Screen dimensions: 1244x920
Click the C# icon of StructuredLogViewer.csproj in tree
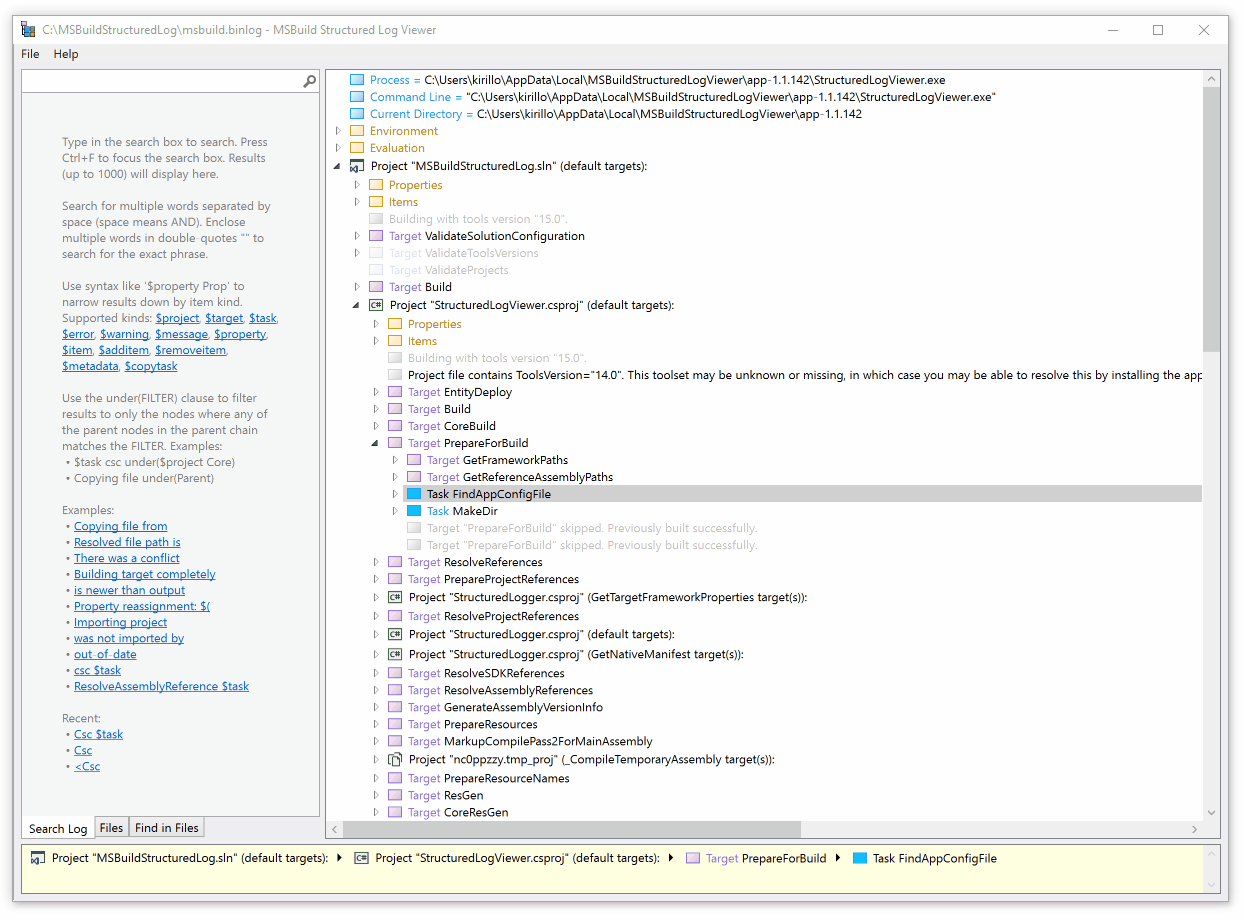[x=376, y=305]
